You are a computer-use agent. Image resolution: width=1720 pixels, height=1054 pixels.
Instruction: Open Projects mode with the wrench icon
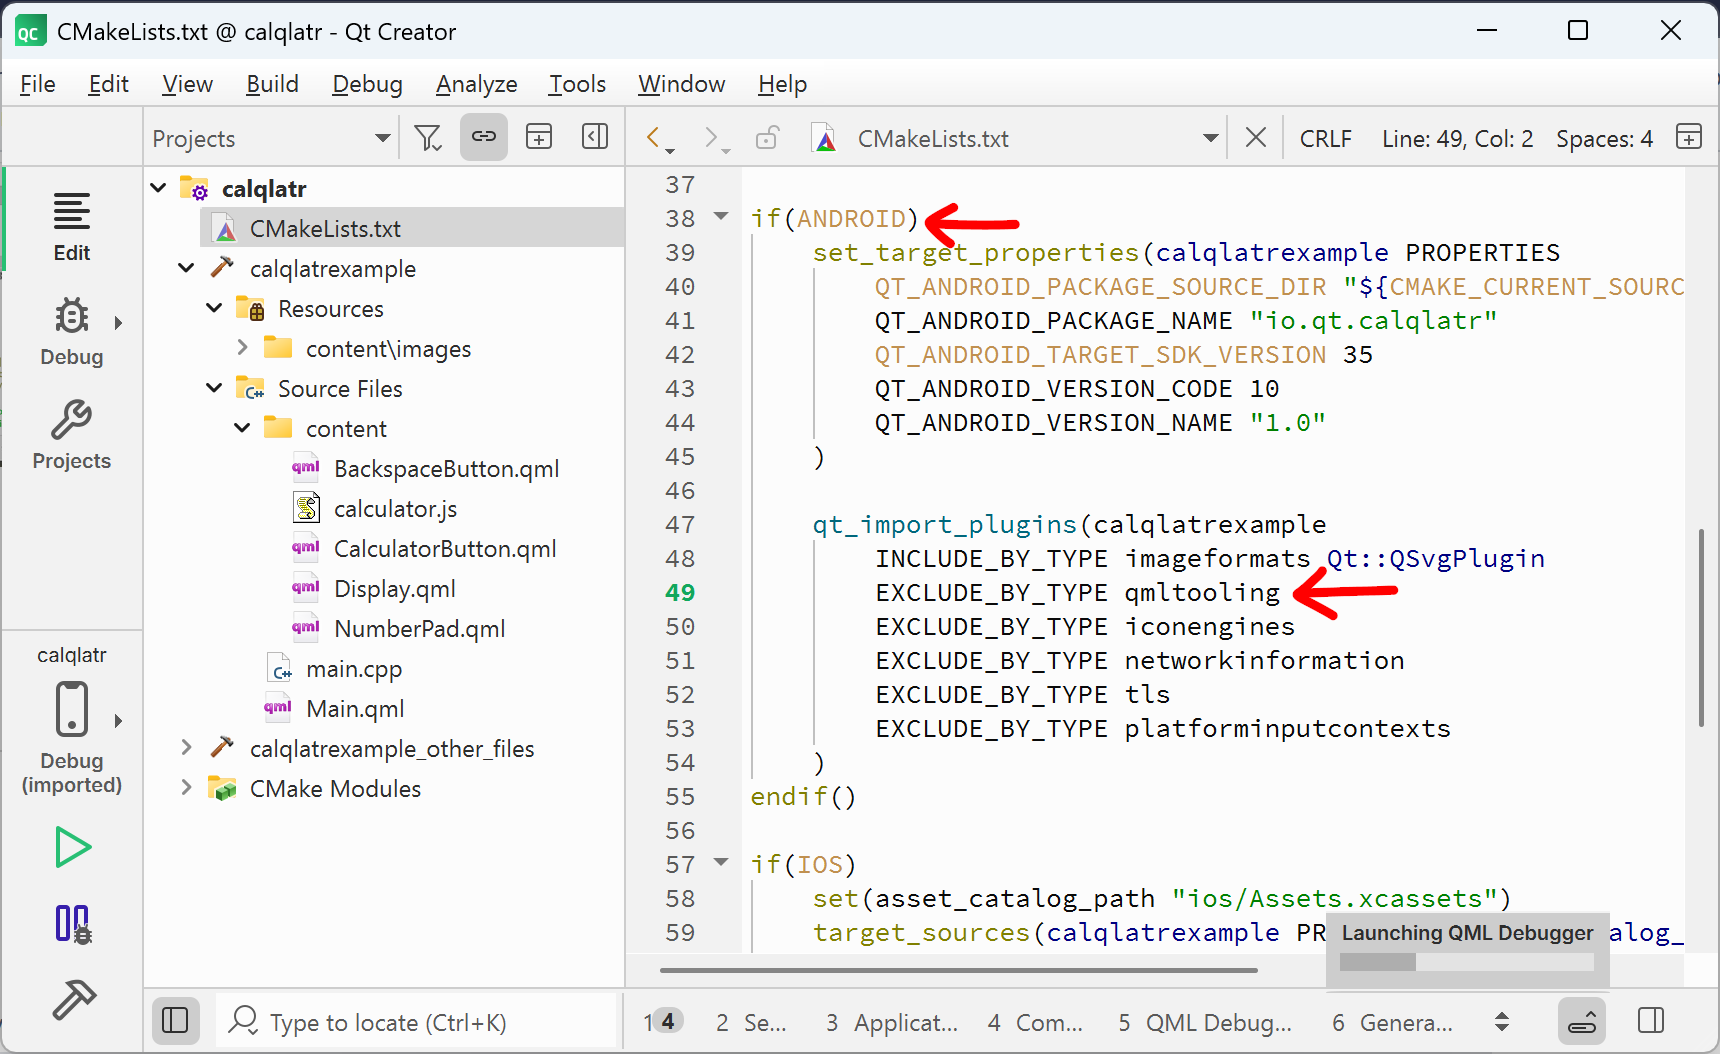[x=71, y=435]
